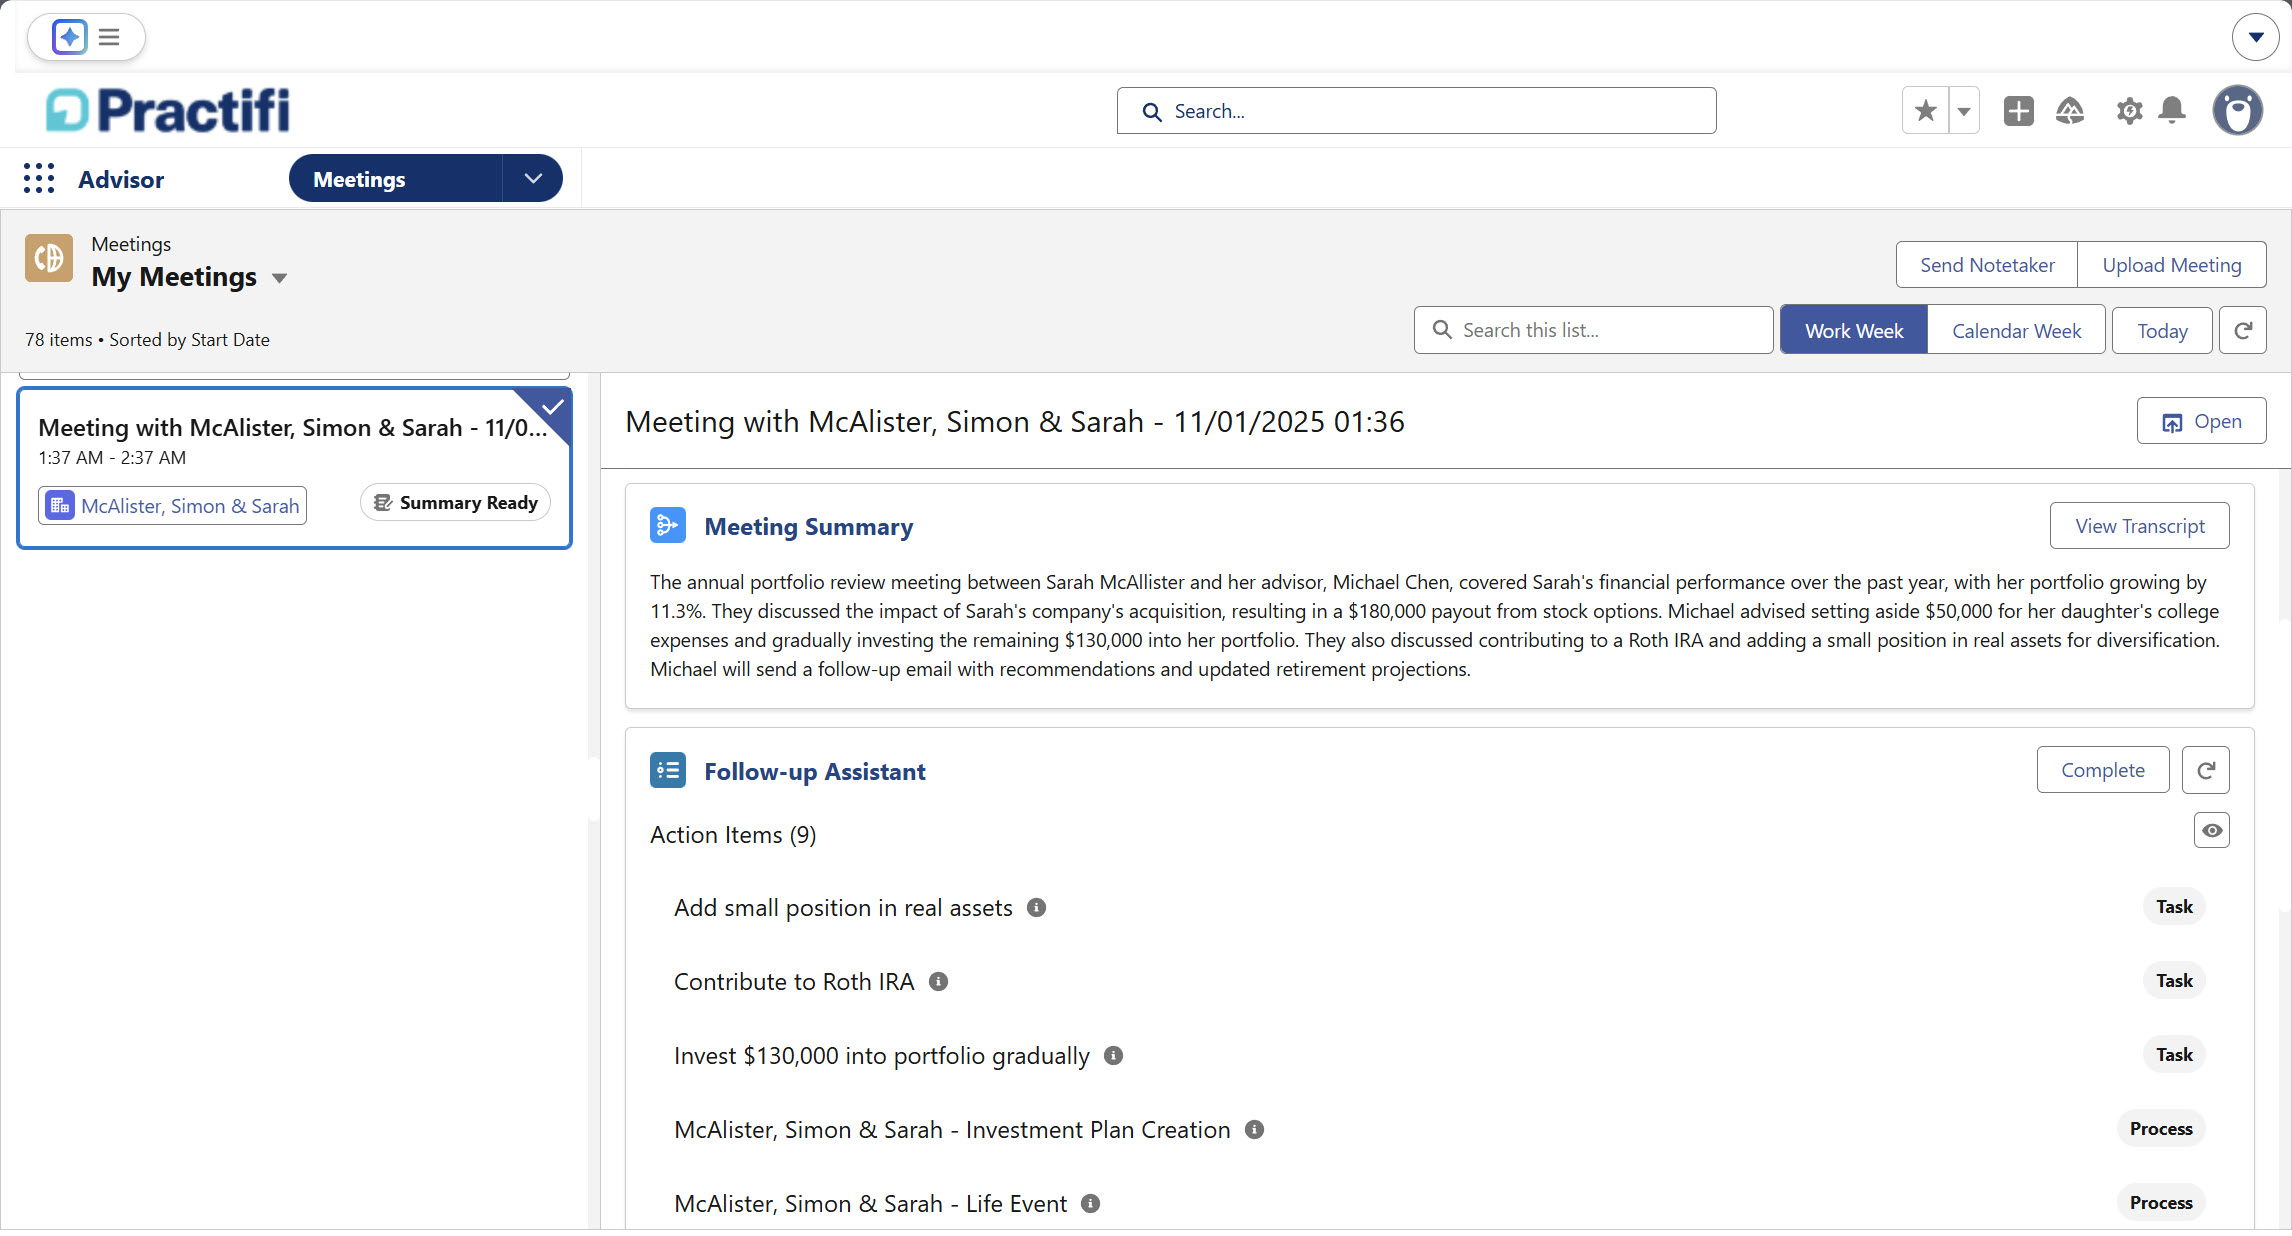Click View Transcript

pyautogui.click(x=2139, y=526)
